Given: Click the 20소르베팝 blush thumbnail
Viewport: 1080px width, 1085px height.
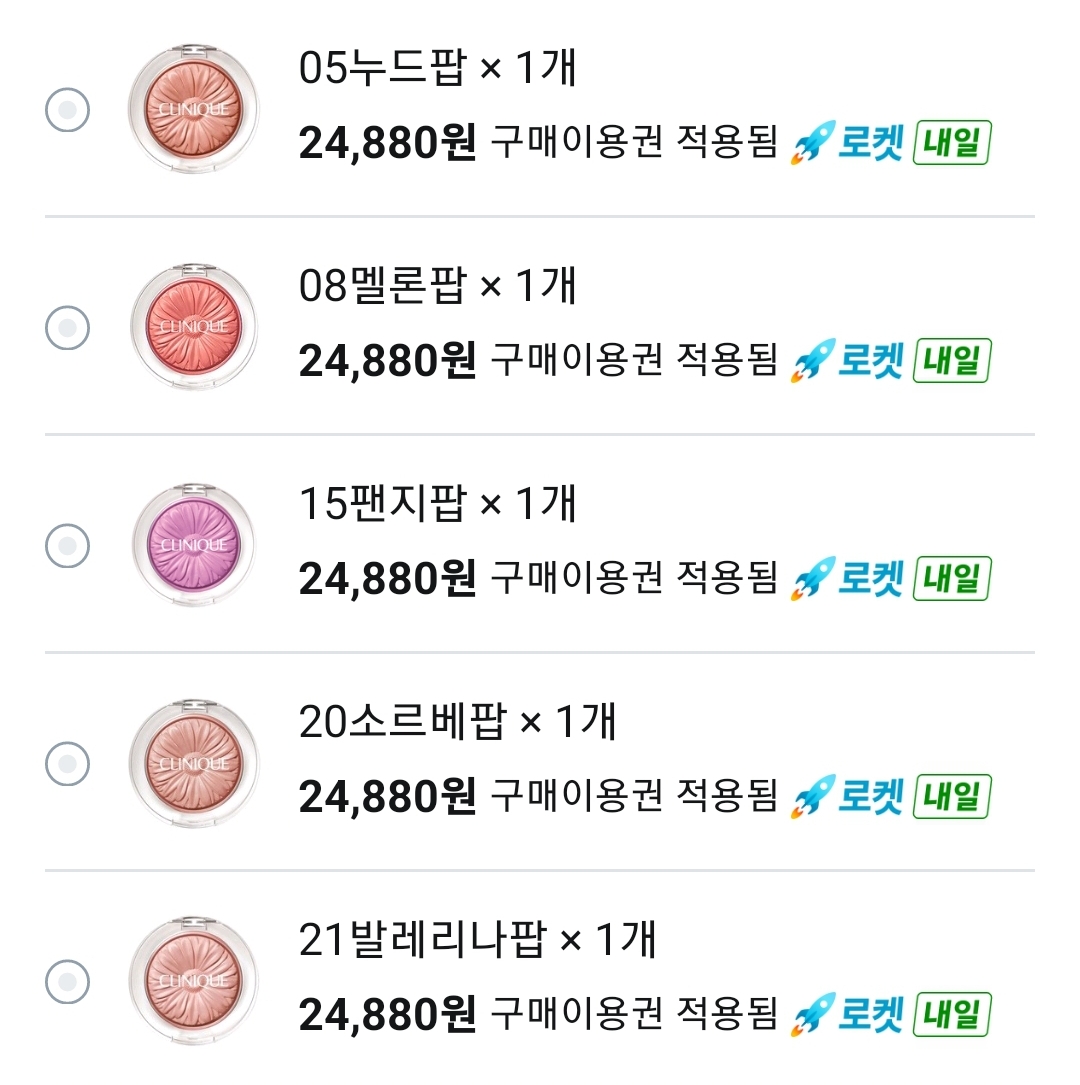Looking at the screenshot, I should coord(193,762).
